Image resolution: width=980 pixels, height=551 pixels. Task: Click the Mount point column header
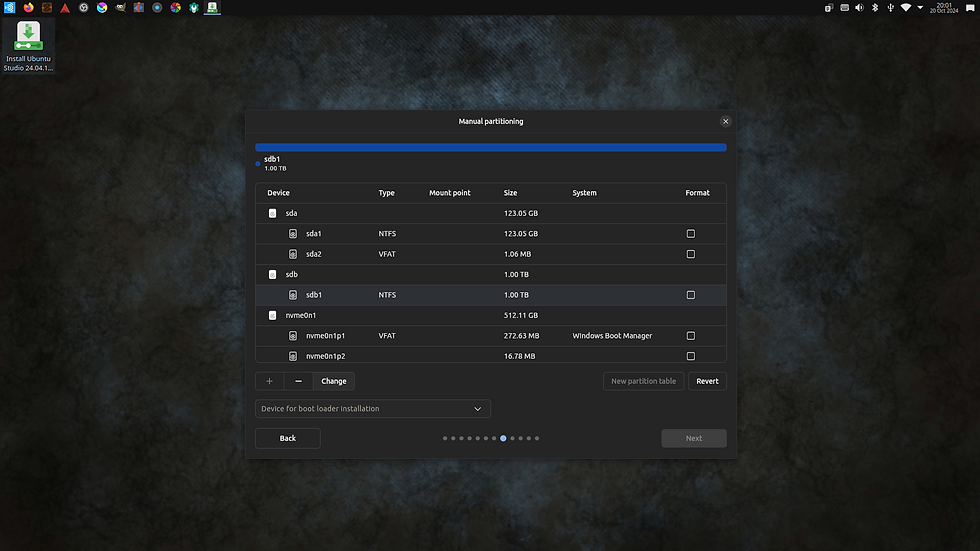click(x=449, y=193)
